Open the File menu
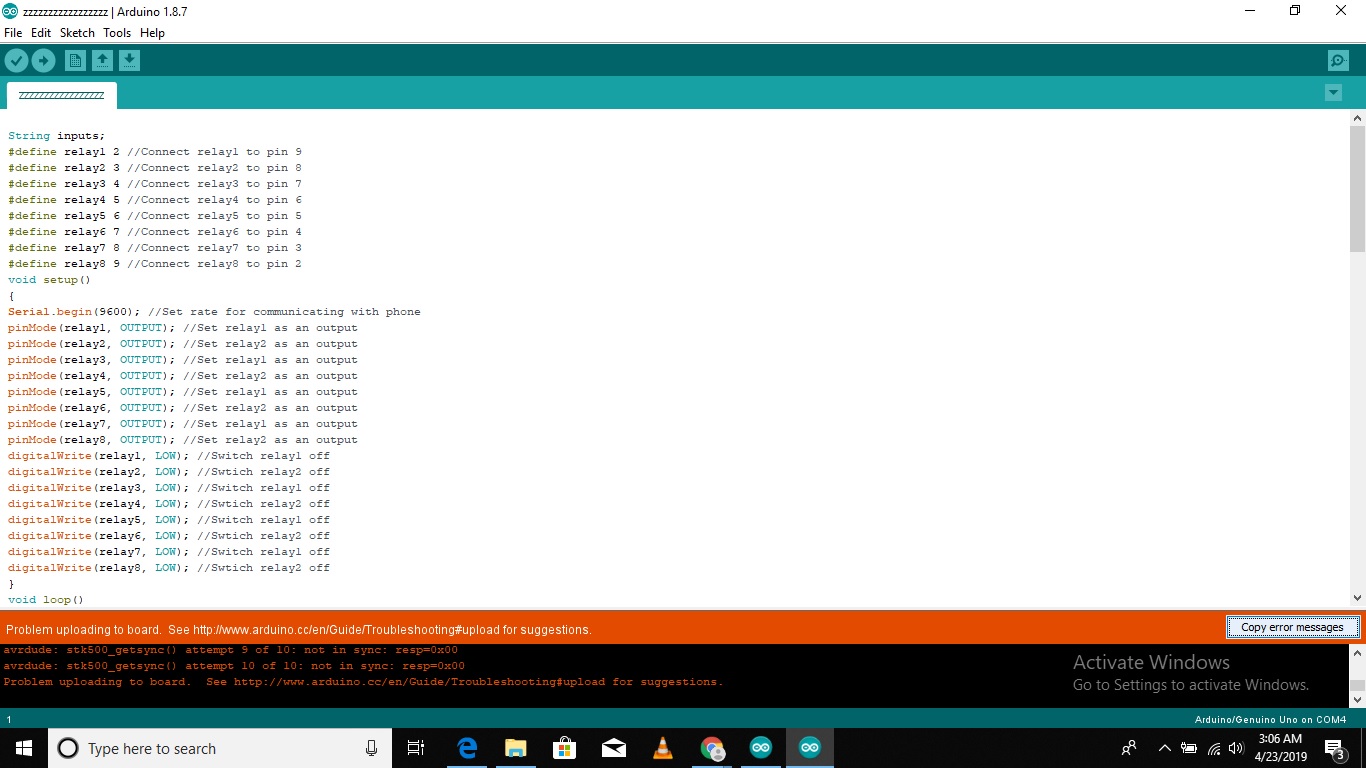This screenshot has width=1366, height=768. (13, 33)
